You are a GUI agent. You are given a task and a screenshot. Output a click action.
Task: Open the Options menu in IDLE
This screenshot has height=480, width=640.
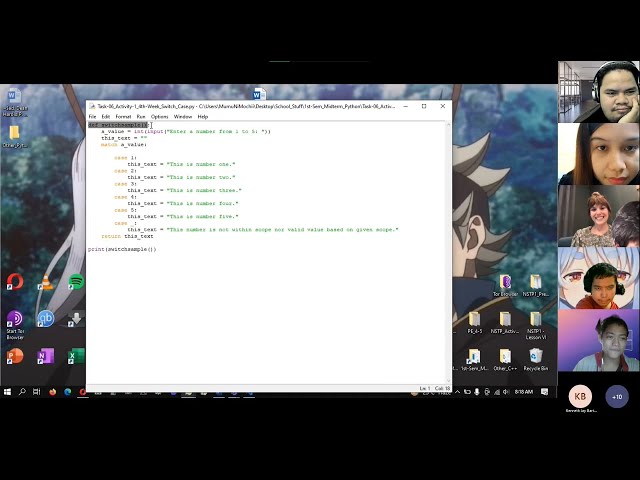160,117
